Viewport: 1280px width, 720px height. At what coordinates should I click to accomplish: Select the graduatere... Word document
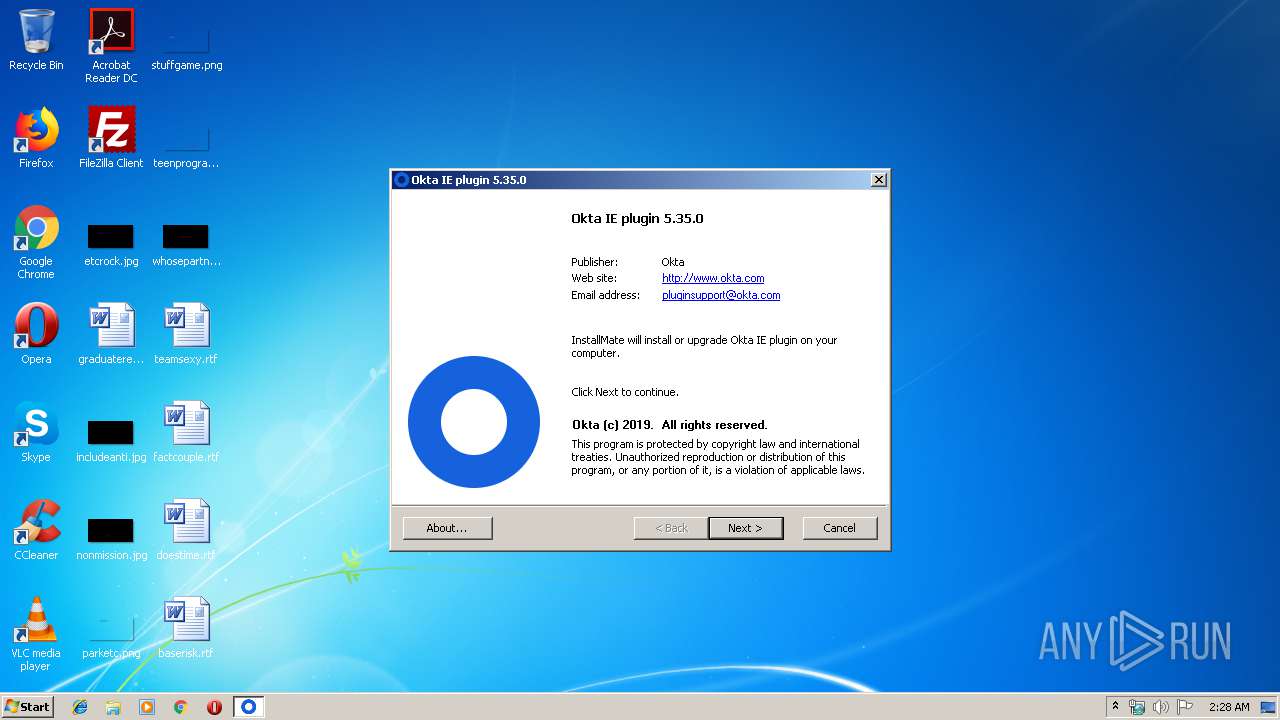pyautogui.click(x=111, y=334)
